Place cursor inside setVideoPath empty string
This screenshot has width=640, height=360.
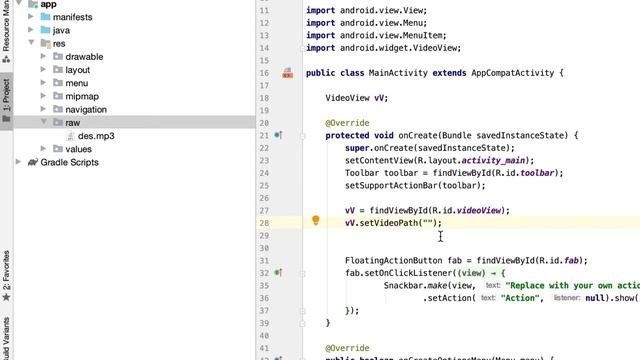[x=428, y=223]
